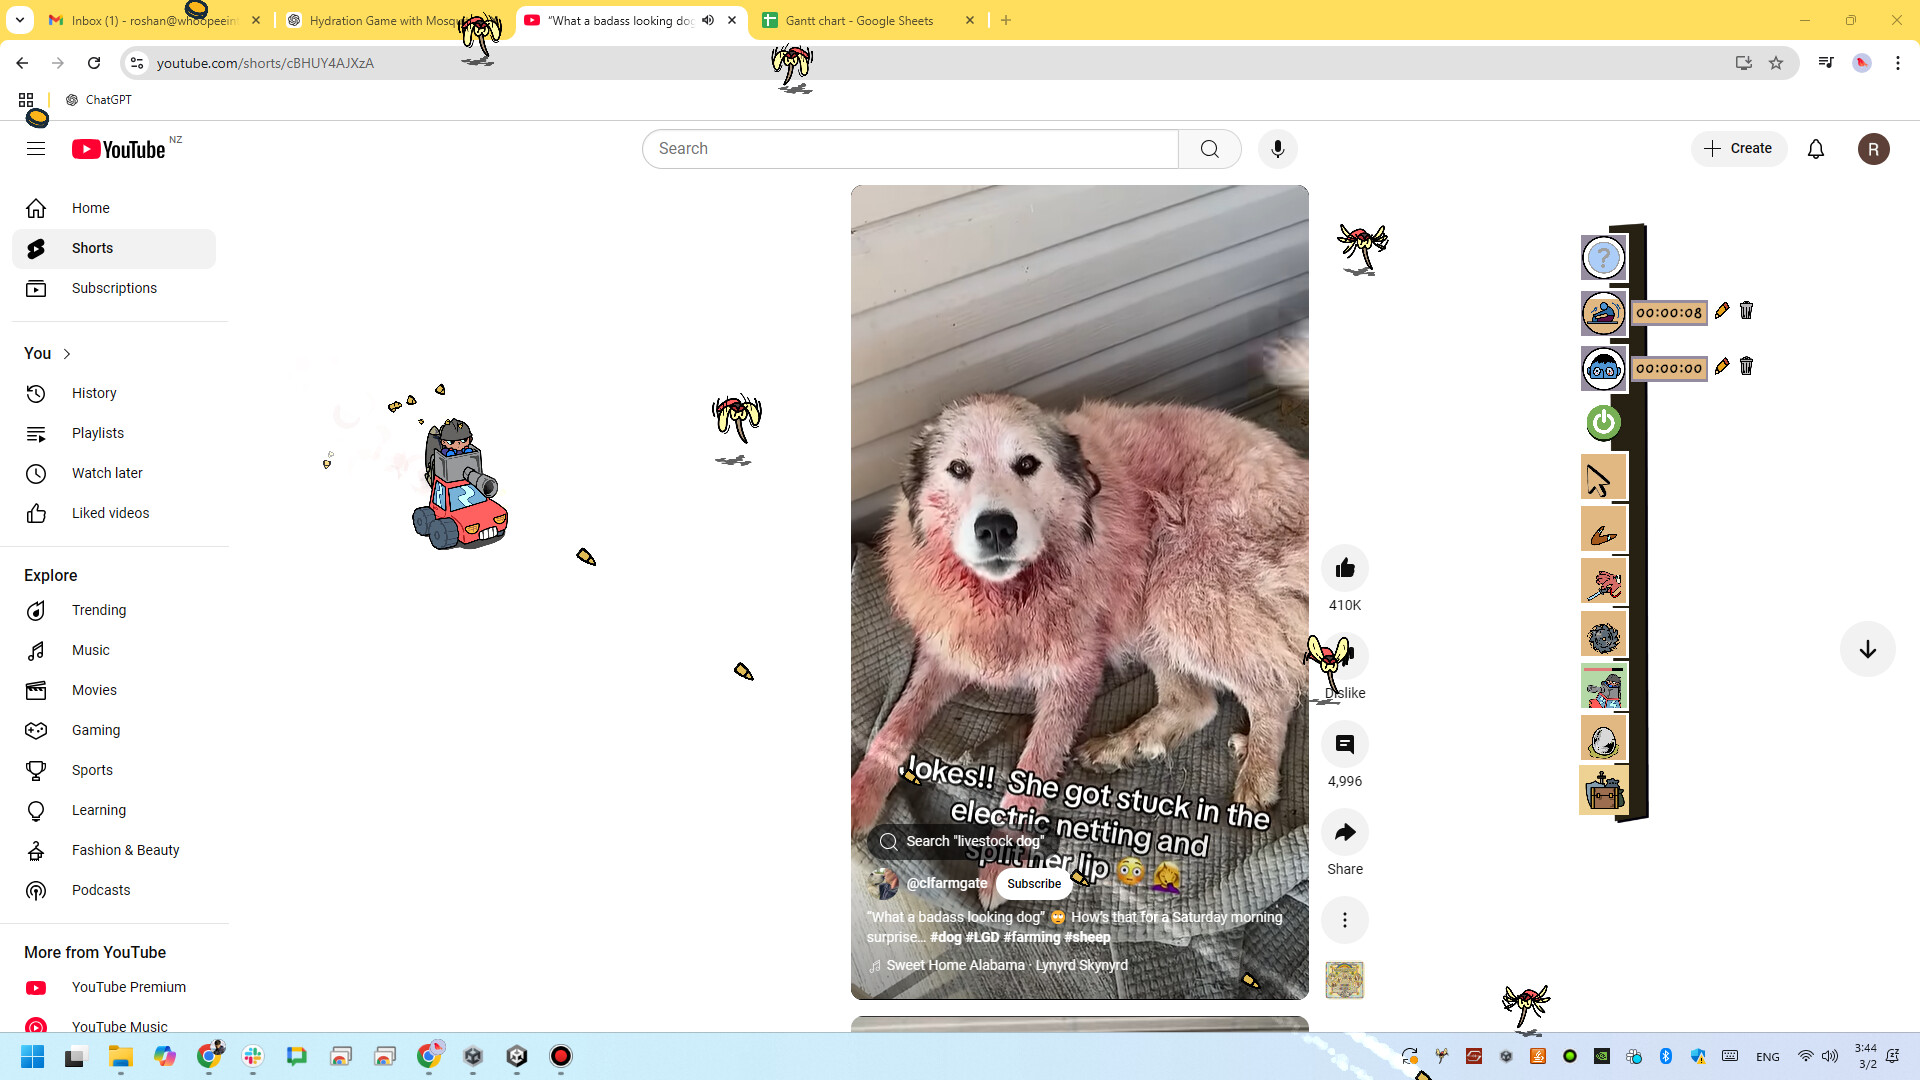Image resolution: width=1920 pixels, height=1080 pixels.
Task: Like the dog short with the thumbs-up
Action: pos(1344,567)
